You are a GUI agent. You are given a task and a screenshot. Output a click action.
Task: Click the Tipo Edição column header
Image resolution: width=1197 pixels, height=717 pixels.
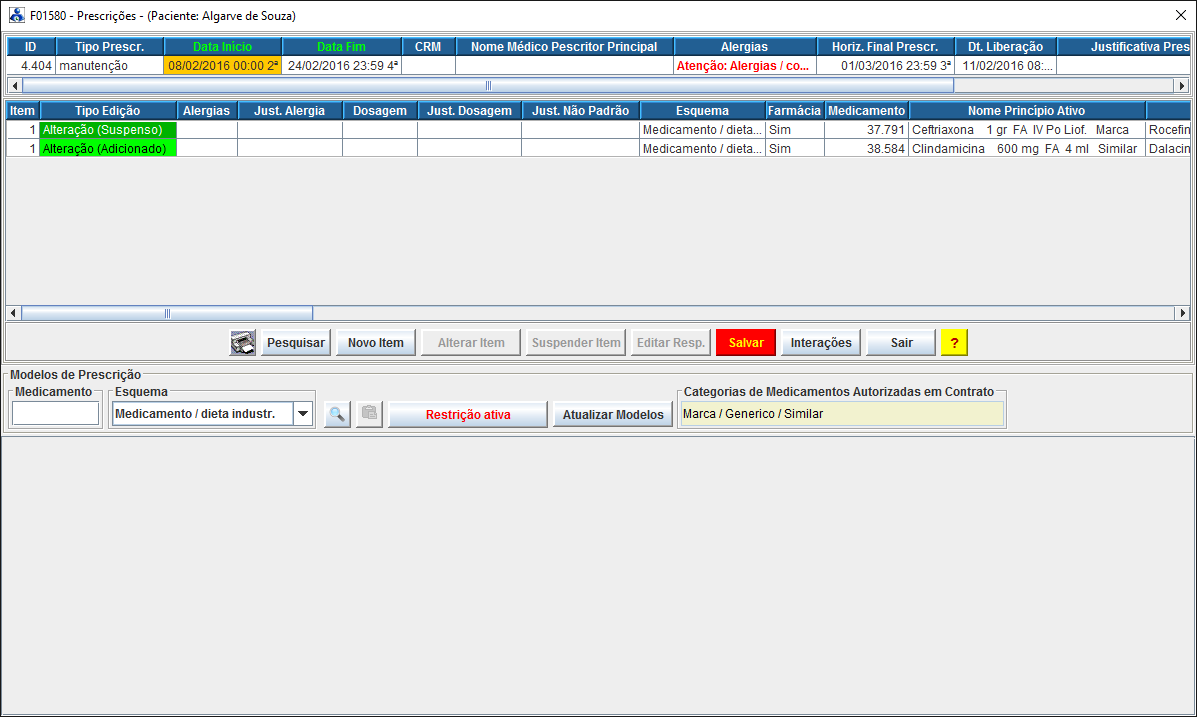click(108, 111)
